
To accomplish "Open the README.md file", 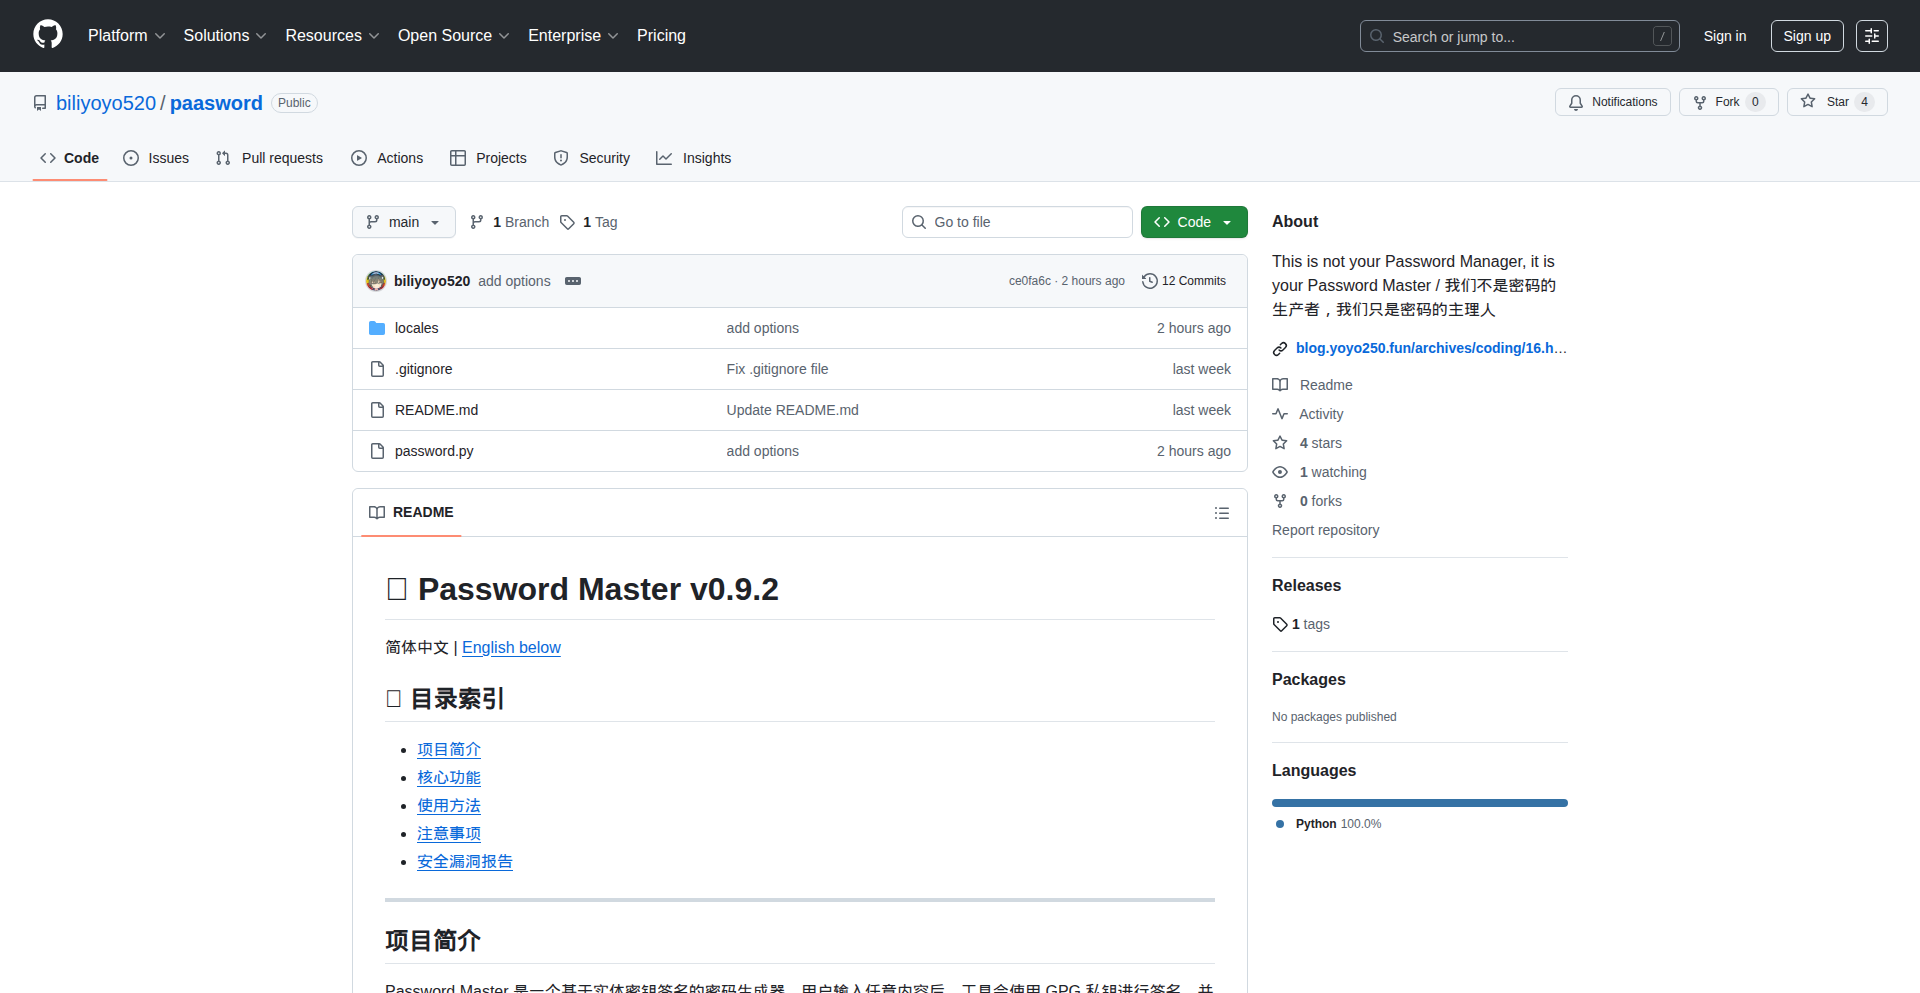I will pyautogui.click(x=436, y=410).
